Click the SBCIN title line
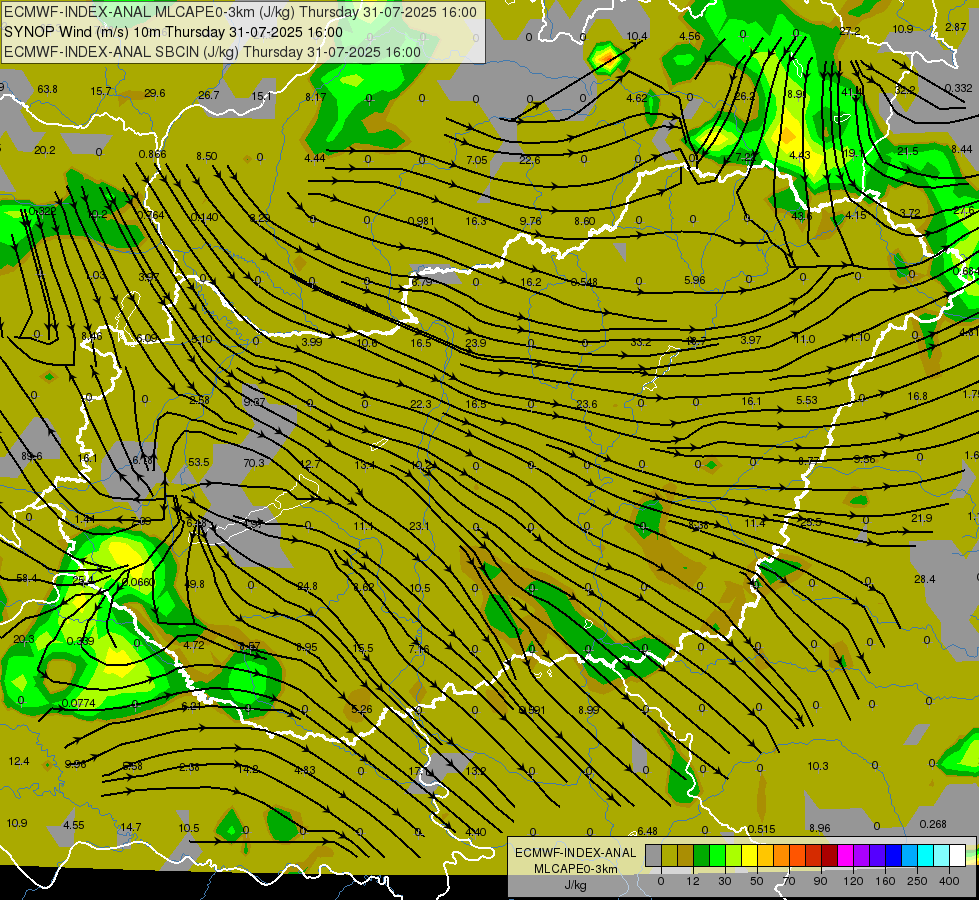 212,52
